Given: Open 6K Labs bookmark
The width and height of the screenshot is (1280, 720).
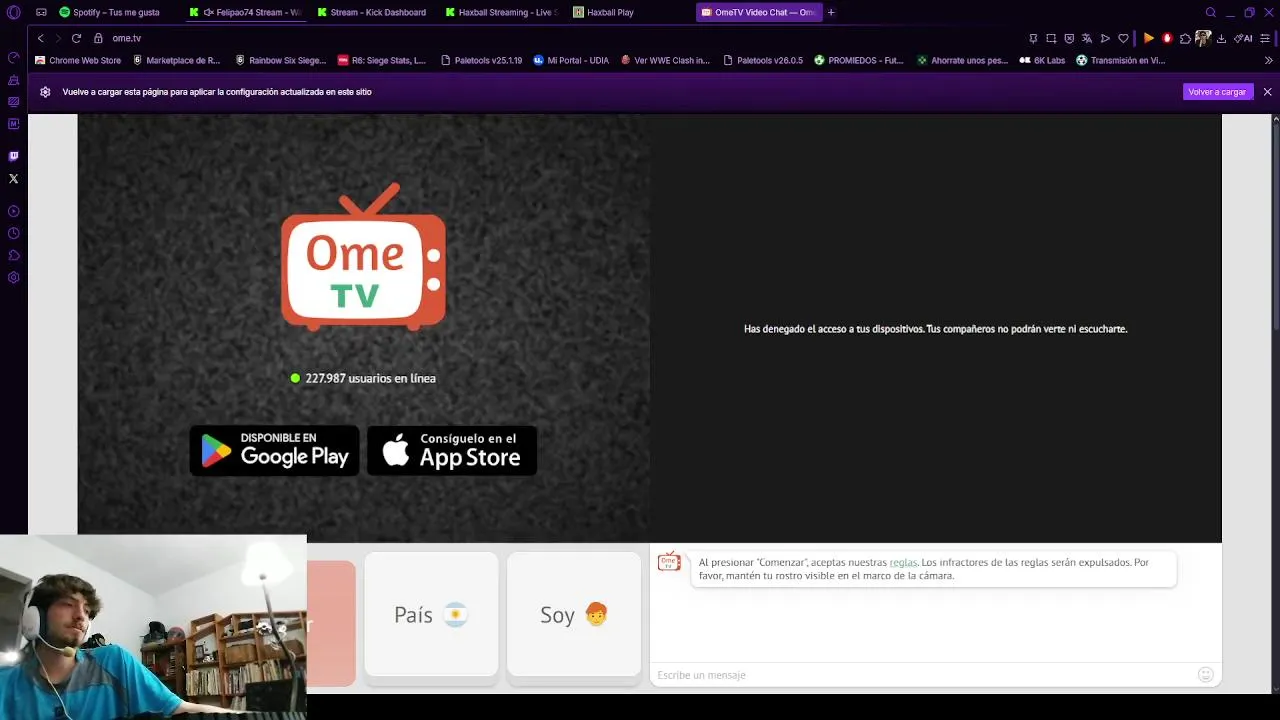Looking at the screenshot, I should [1043, 60].
